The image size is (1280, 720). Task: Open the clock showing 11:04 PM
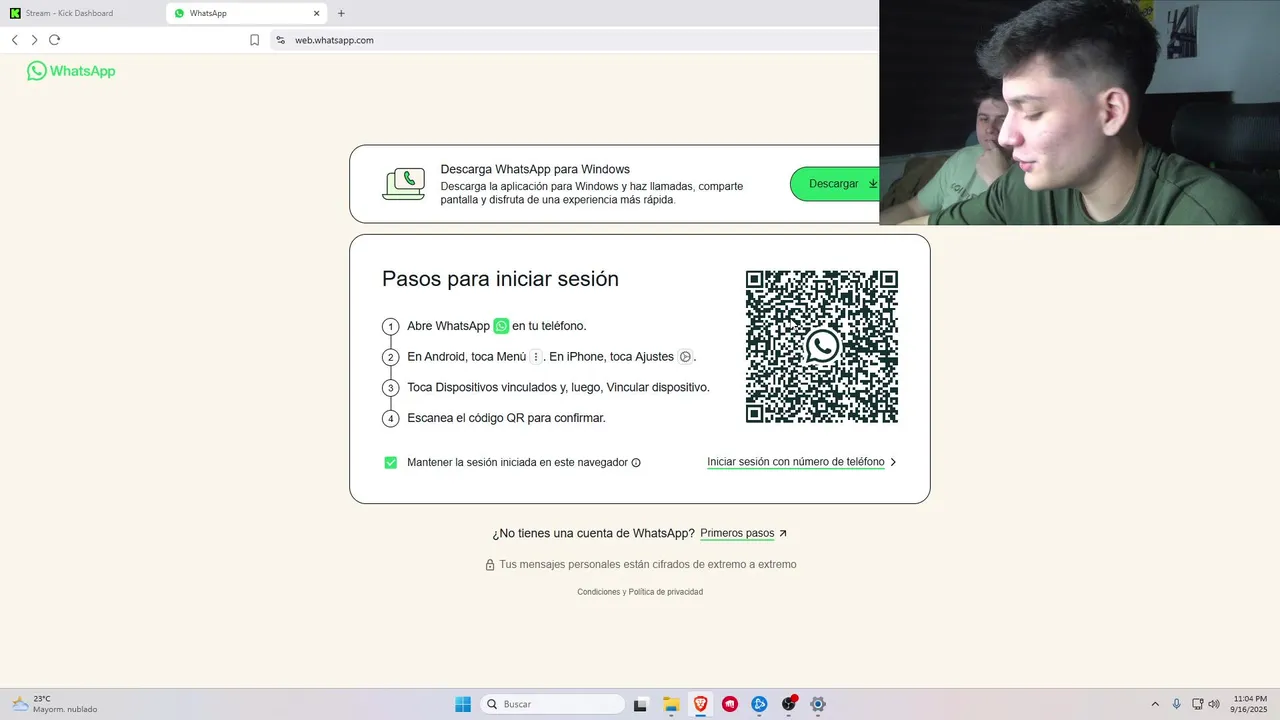click(1250, 704)
